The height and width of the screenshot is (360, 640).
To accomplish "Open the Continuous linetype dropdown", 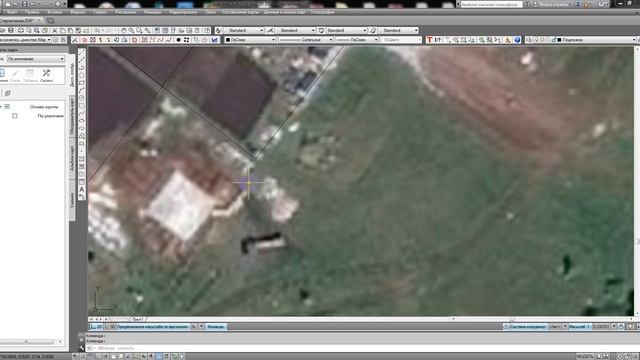I will click(306, 40).
